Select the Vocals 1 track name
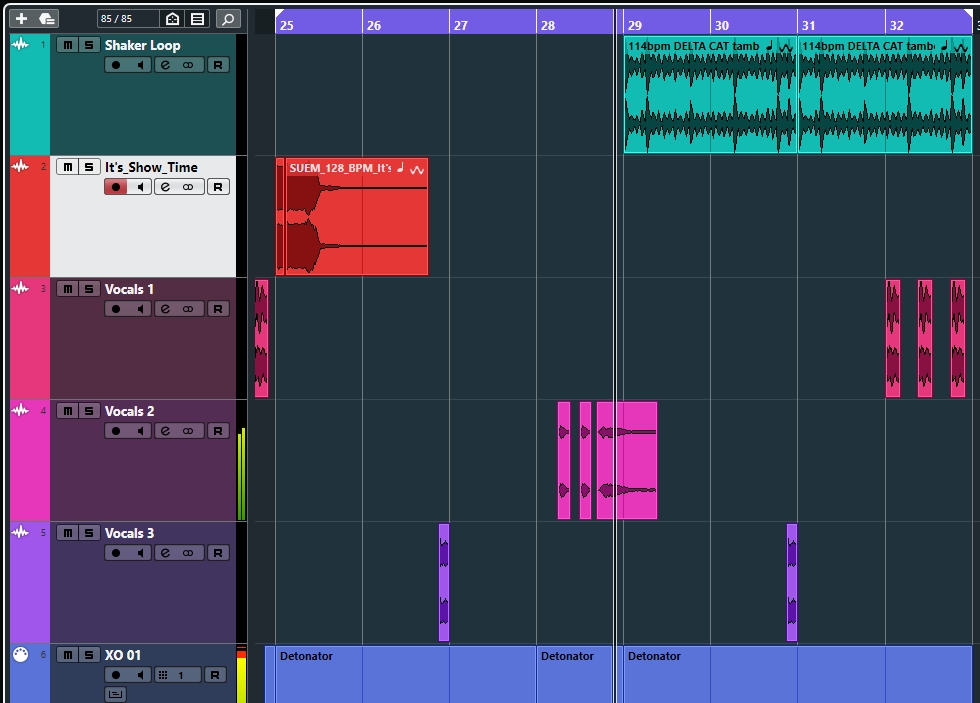The height and width of the screenshot is (703, 980). pos(129,289)
